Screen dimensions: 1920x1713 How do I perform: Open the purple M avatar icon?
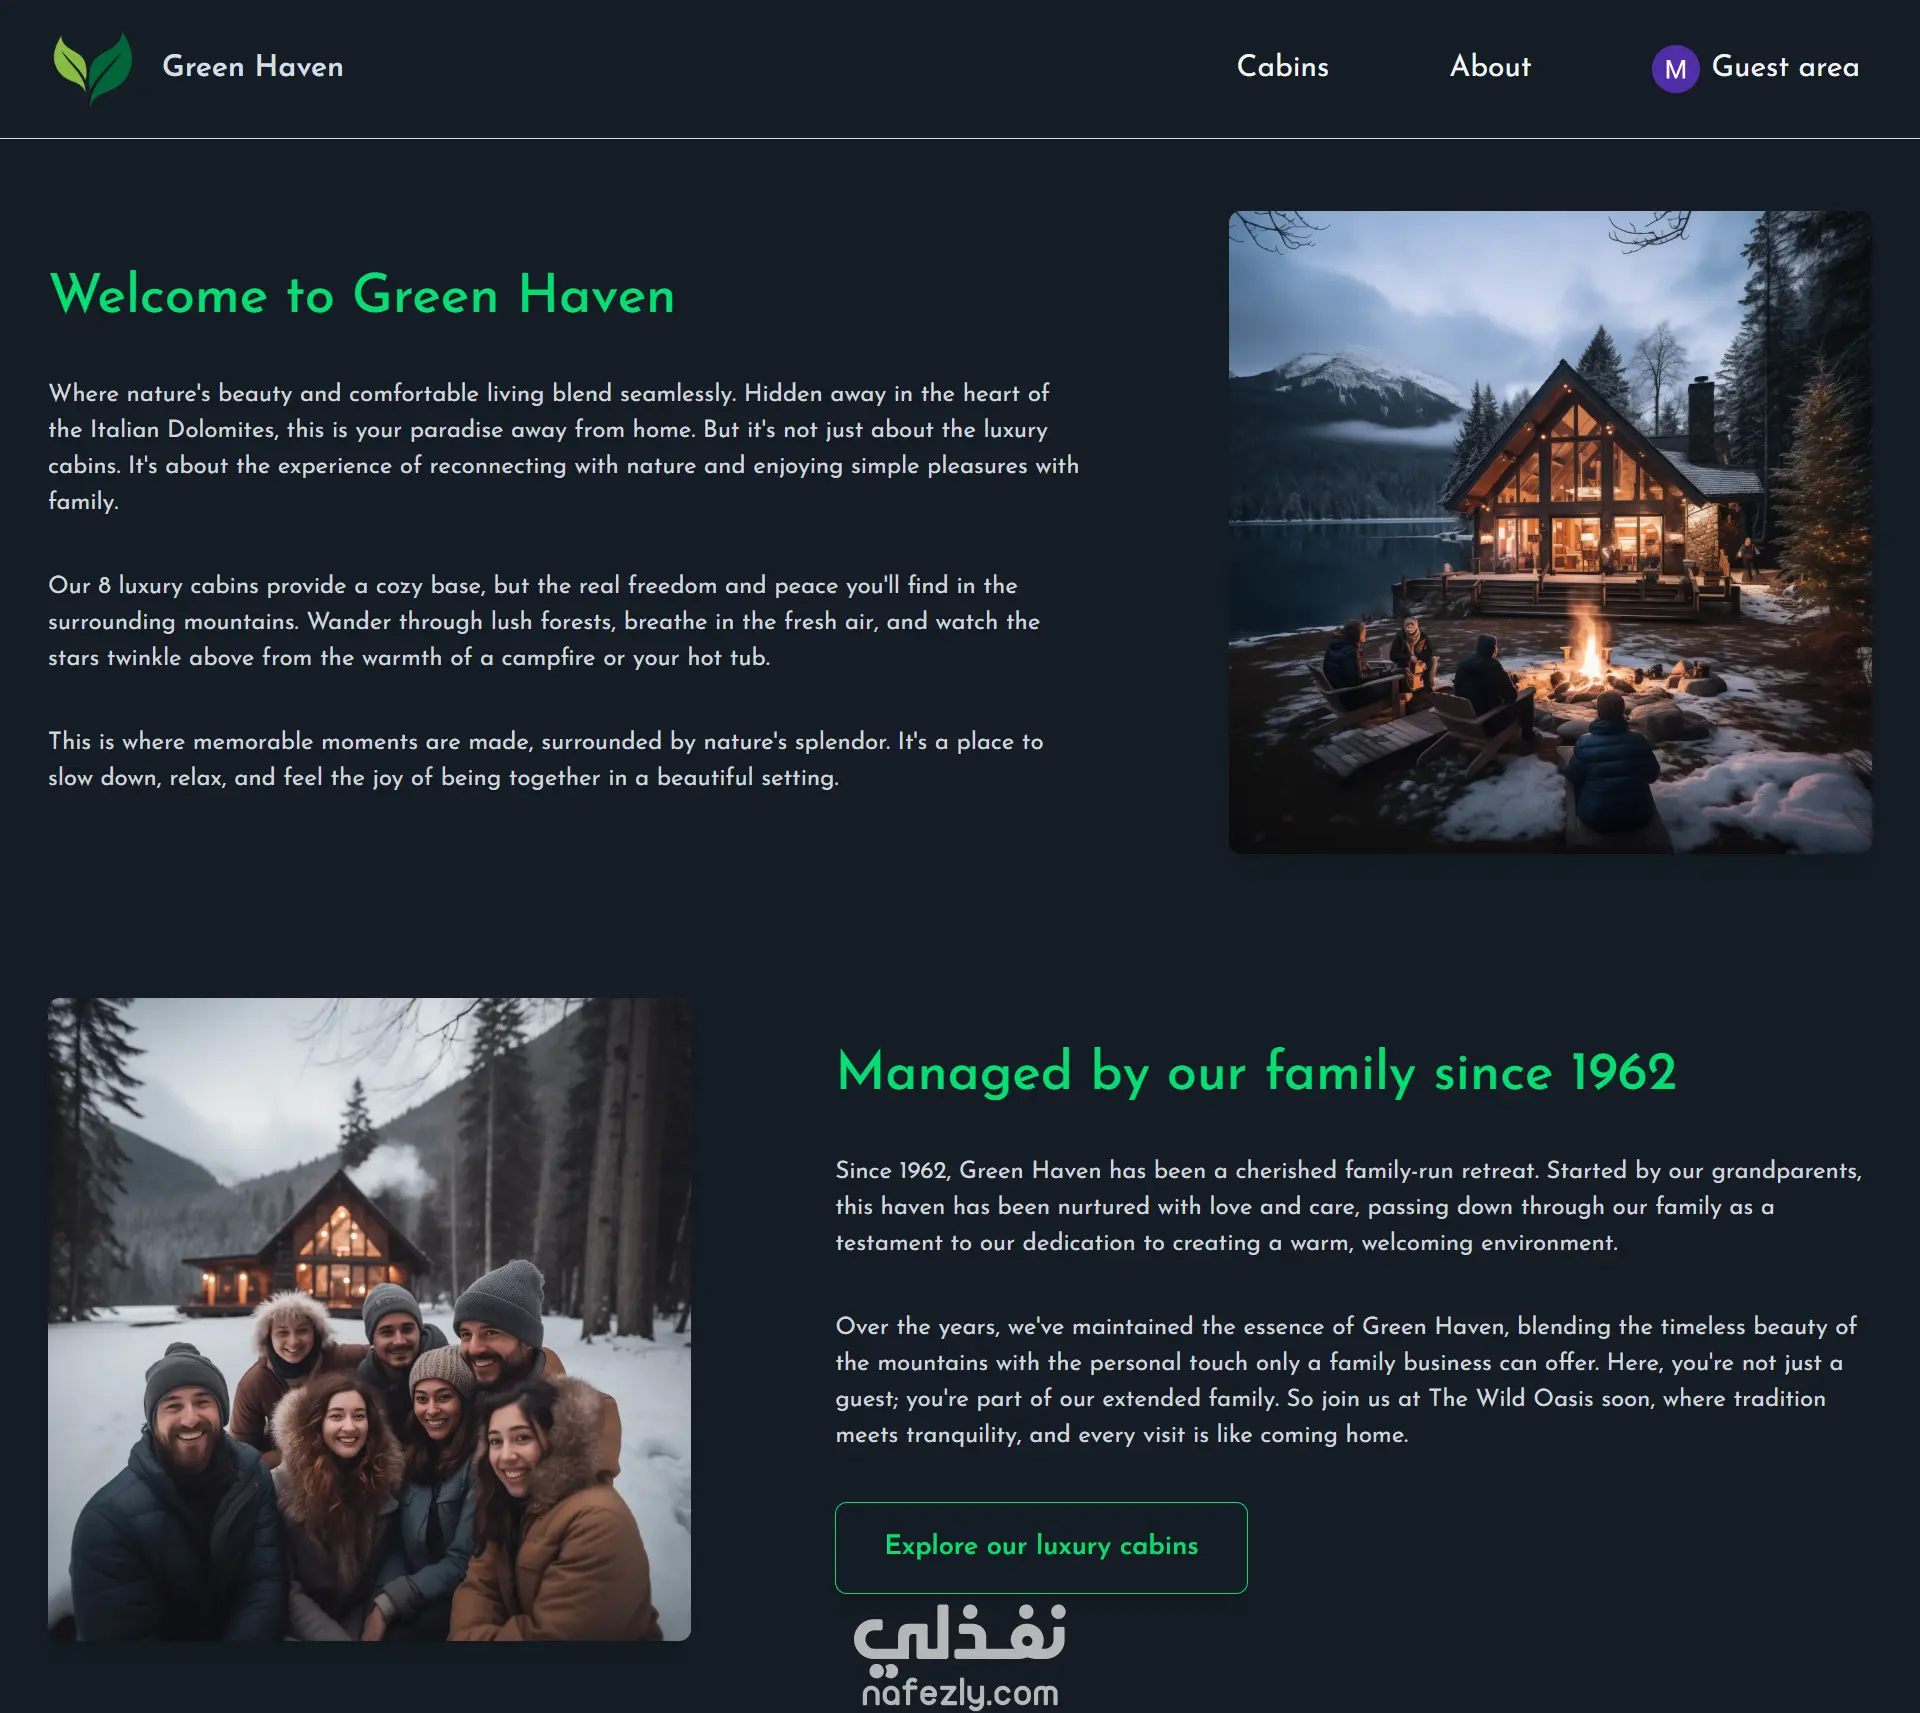point(1675,69)
